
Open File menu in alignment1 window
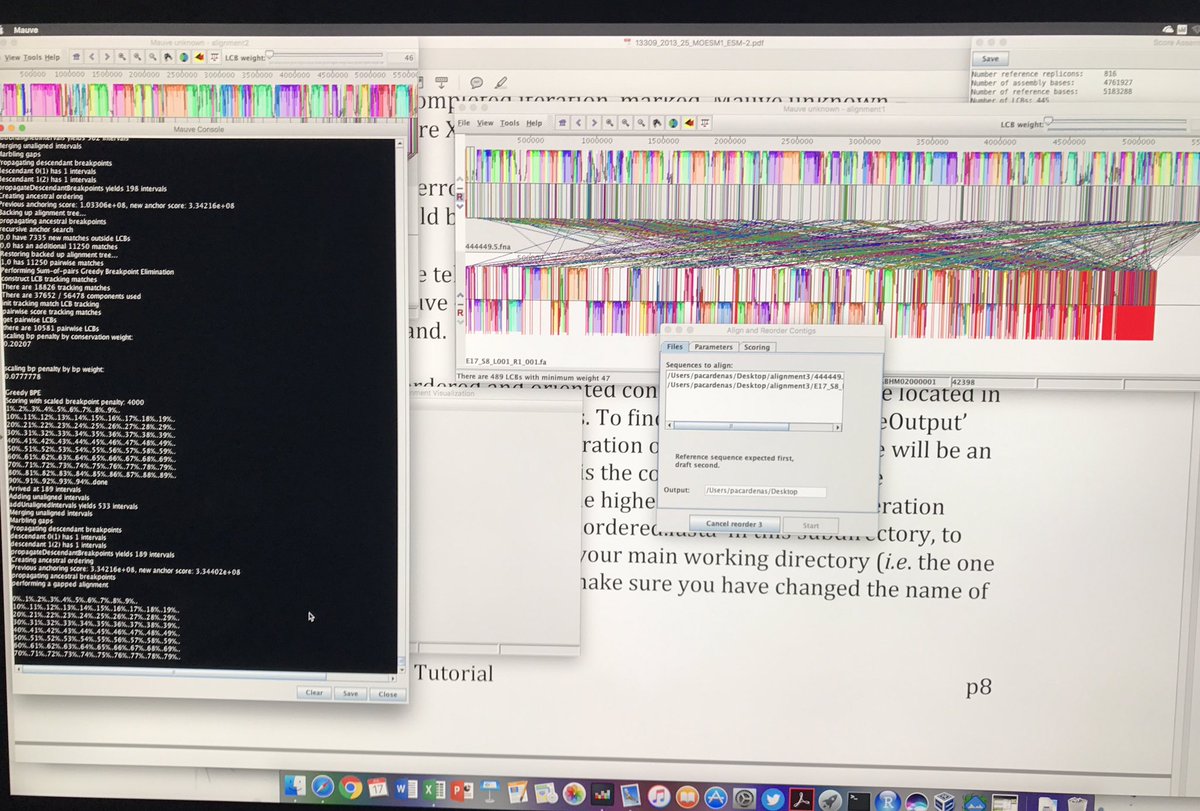pyautogui.click(x=464, y=123)
